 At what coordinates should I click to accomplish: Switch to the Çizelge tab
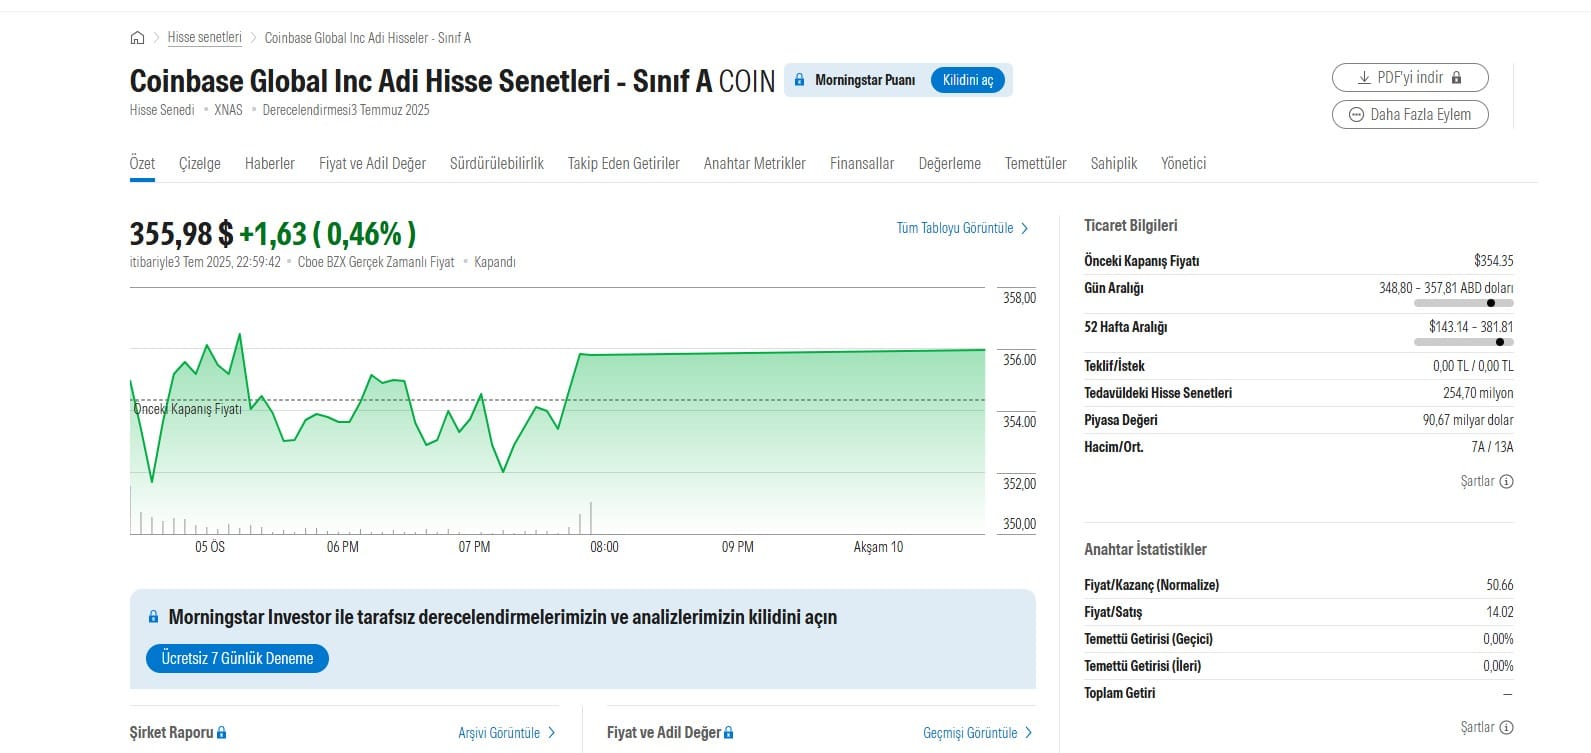coord(200,163)
